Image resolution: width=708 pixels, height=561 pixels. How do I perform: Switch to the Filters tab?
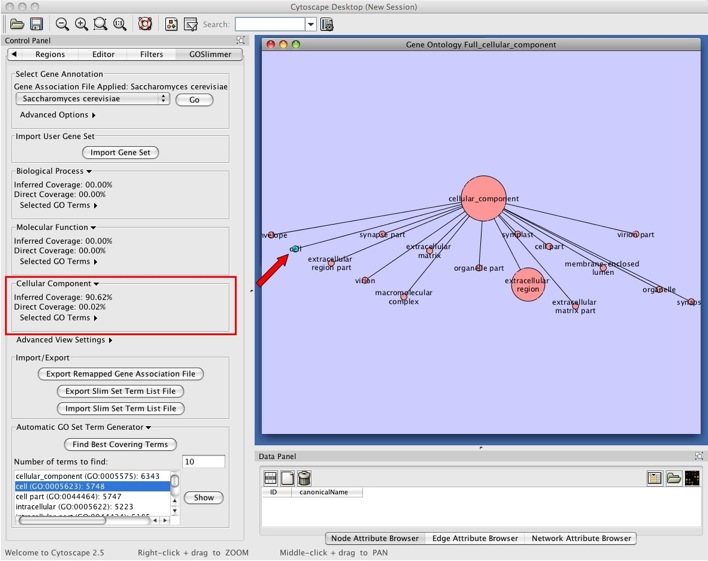tap(152, 54)
